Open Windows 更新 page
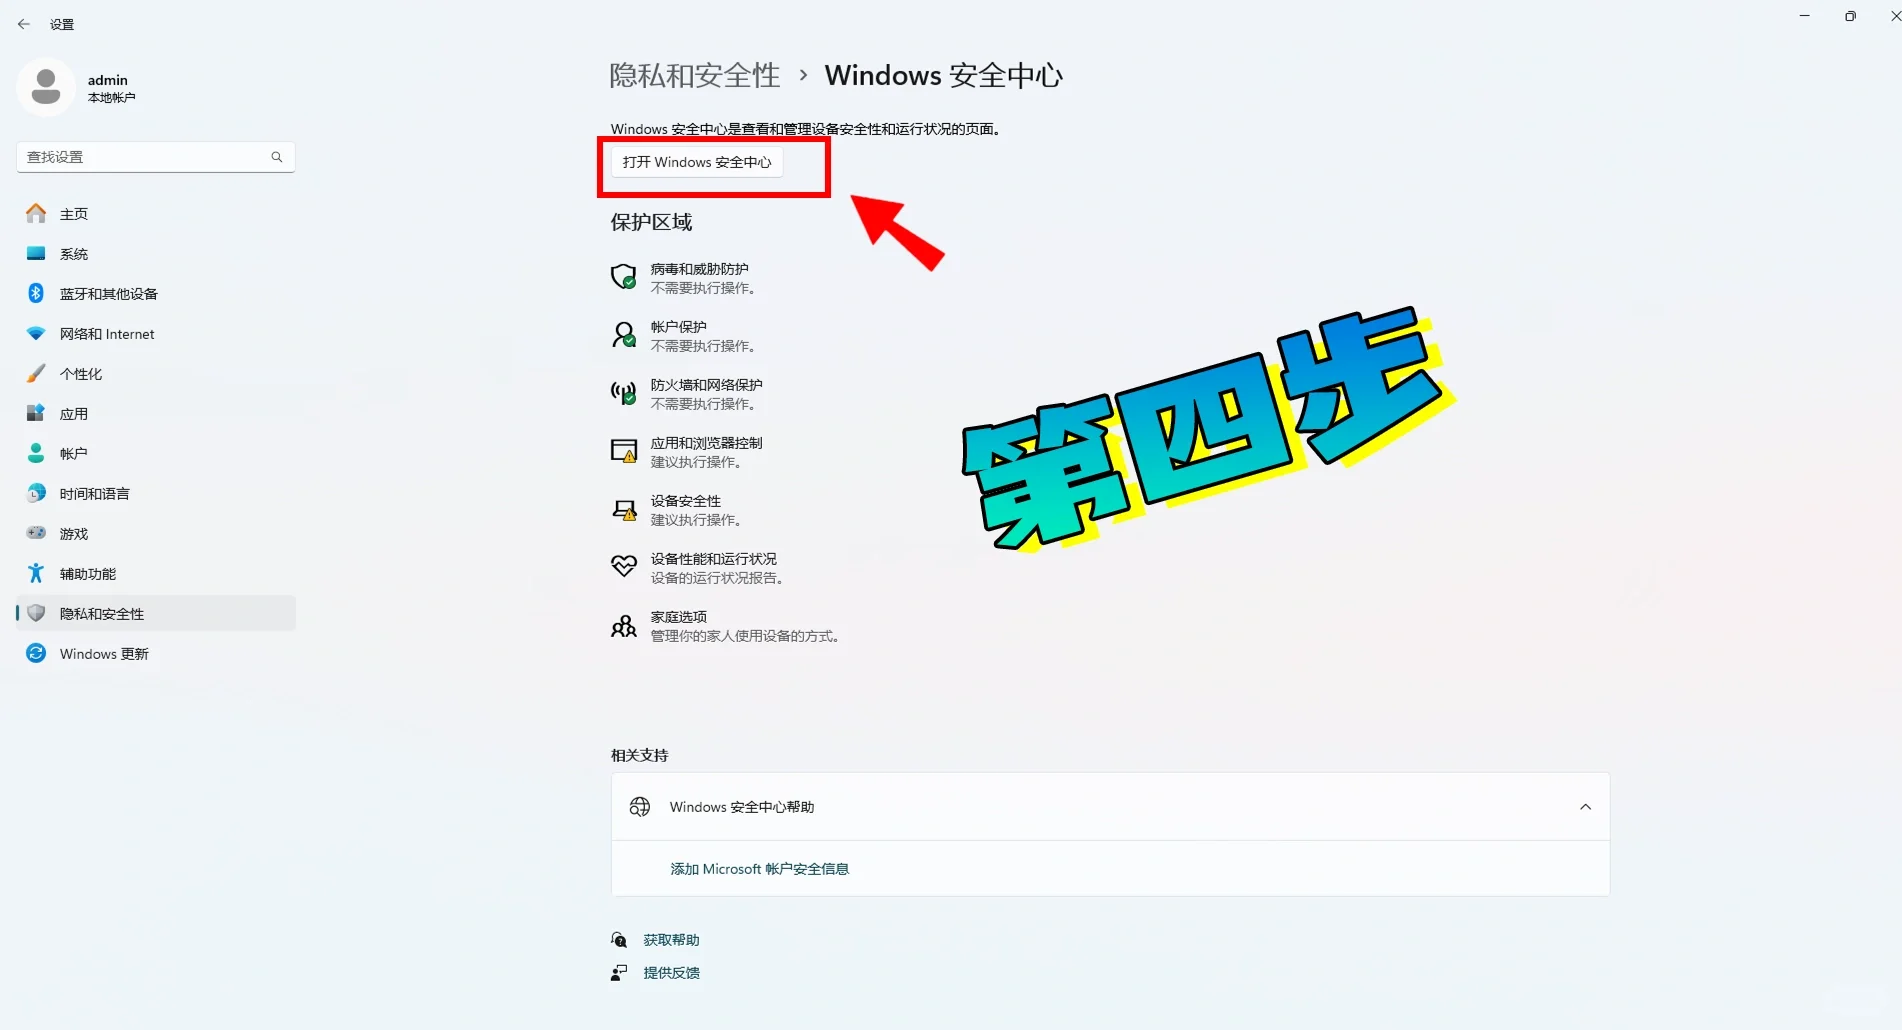 pos(100,653)
